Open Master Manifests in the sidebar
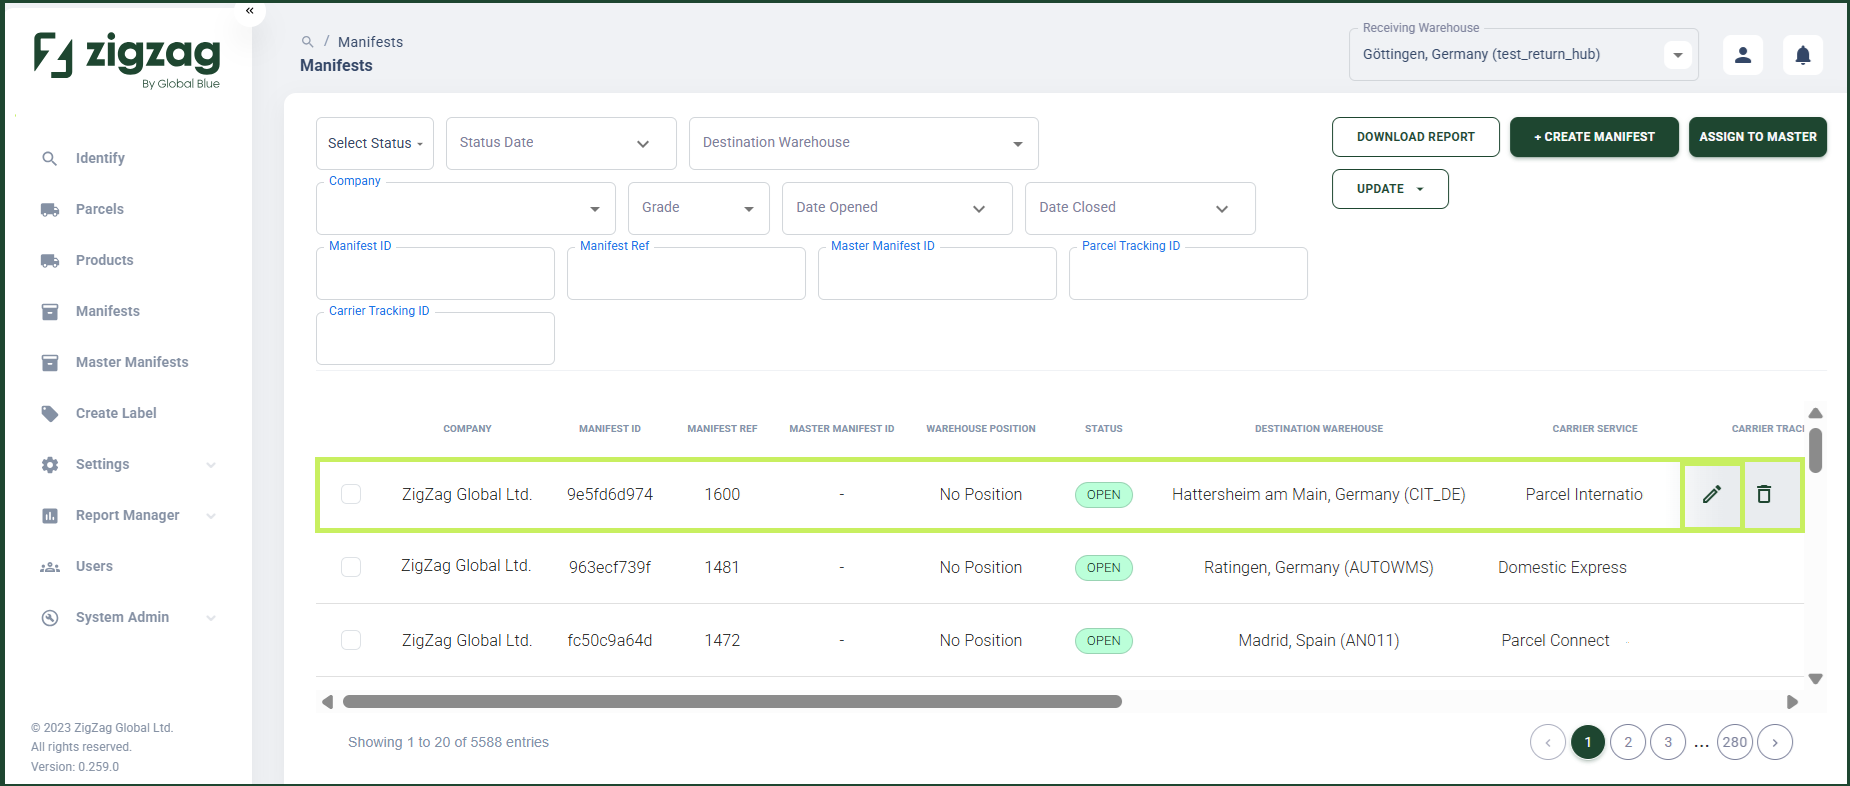Screen dimensions: 1850x786 [131, 362]
